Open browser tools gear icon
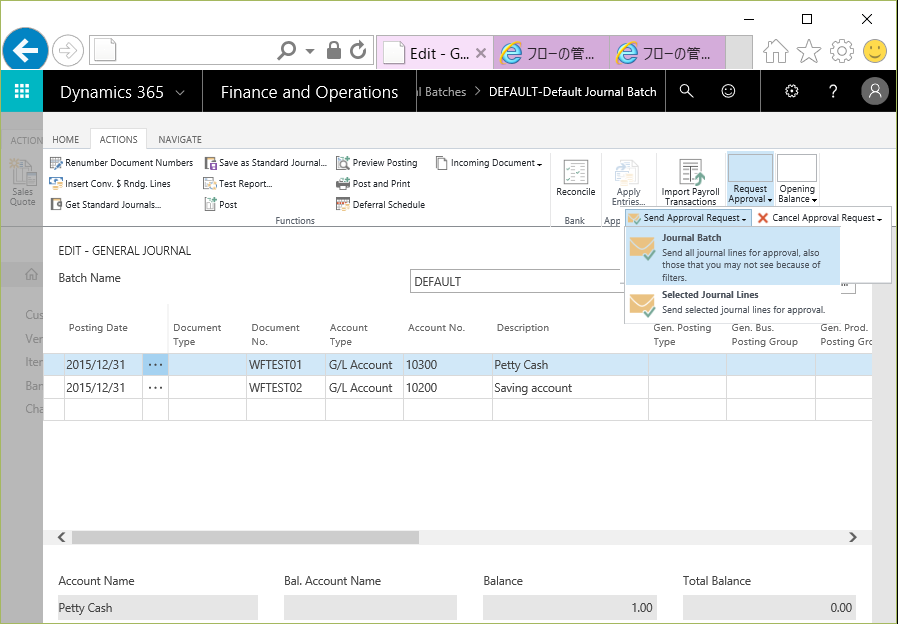Viewport: 898px width, 624px height. [x=841, y=51]
